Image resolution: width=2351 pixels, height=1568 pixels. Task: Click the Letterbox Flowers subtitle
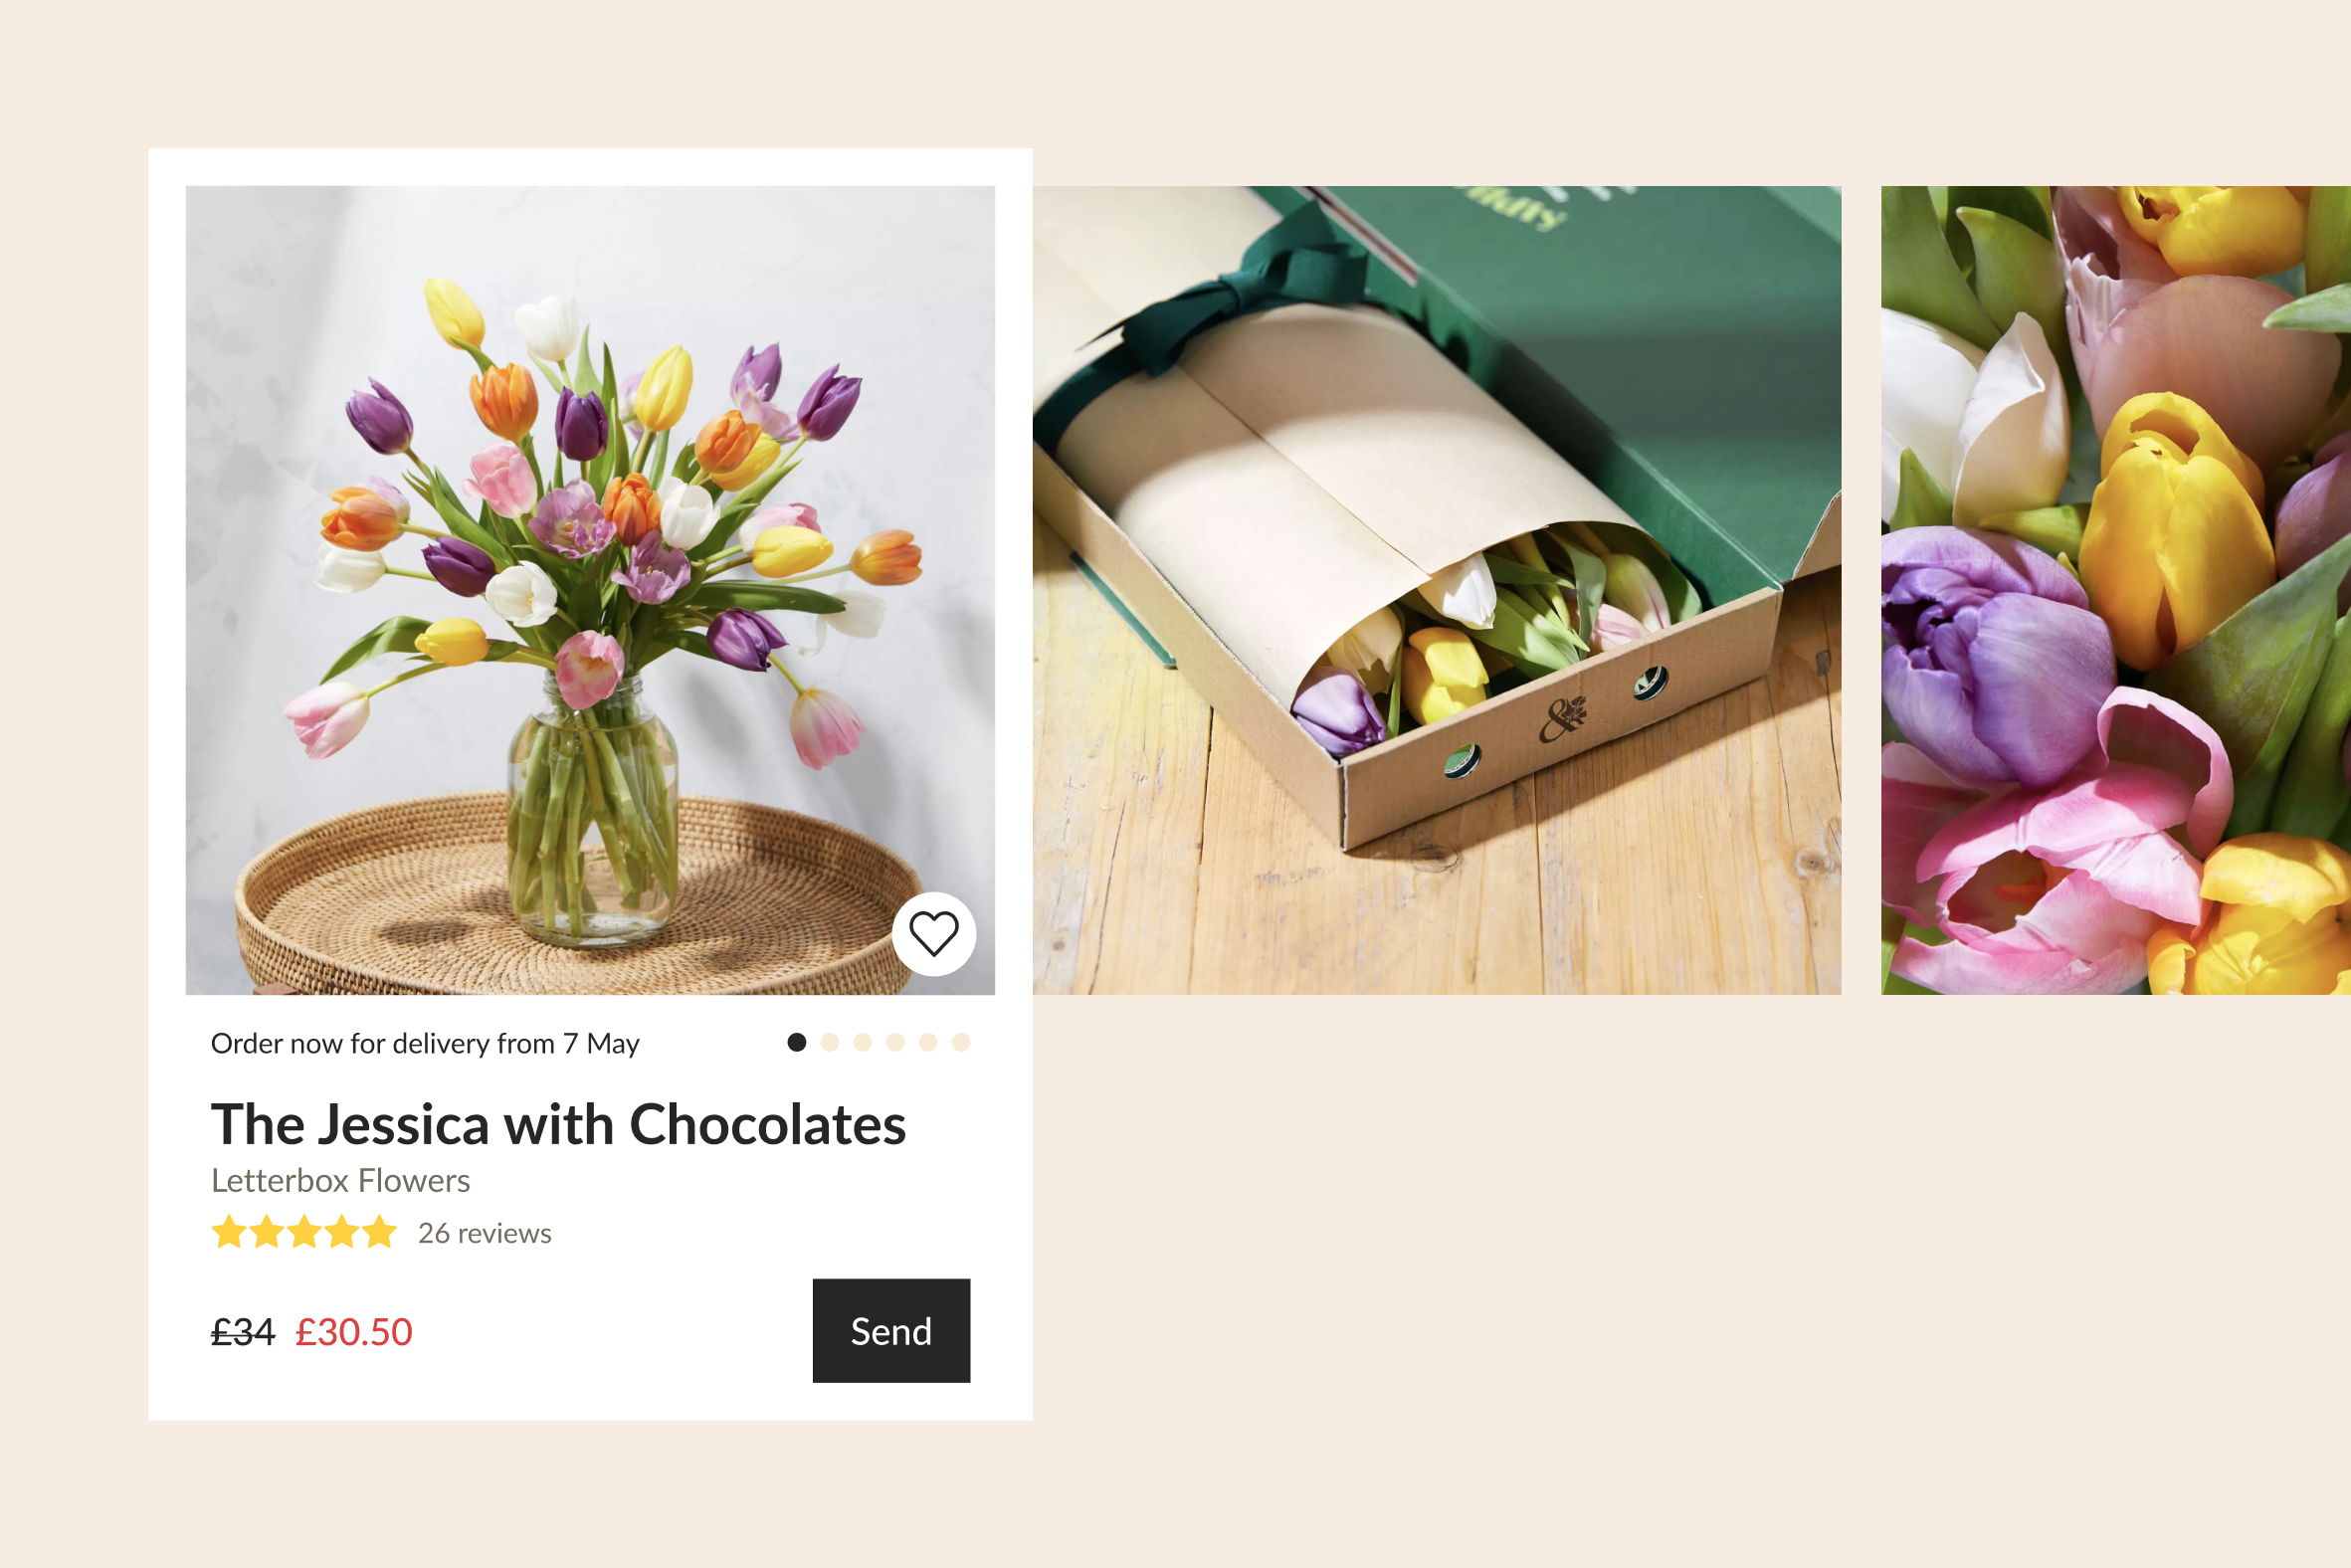340,1180
